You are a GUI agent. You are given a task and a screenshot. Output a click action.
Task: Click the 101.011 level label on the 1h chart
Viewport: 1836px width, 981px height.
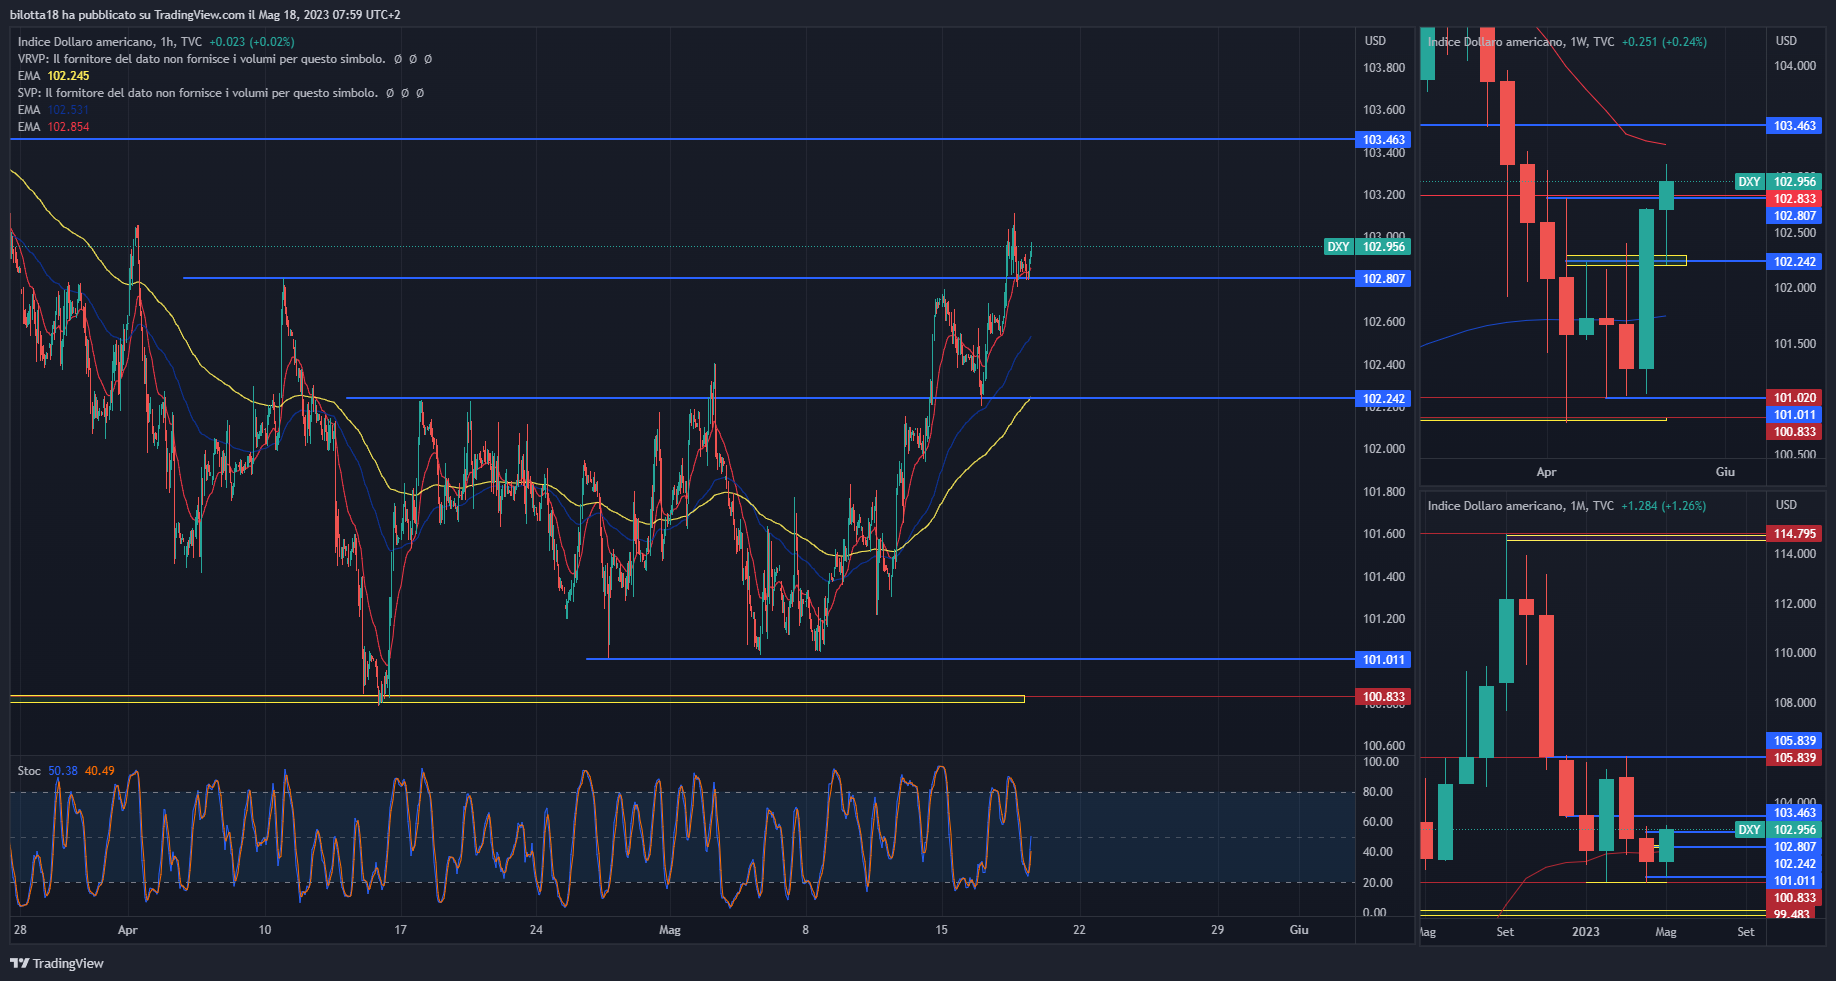[x=1384, y=660]
